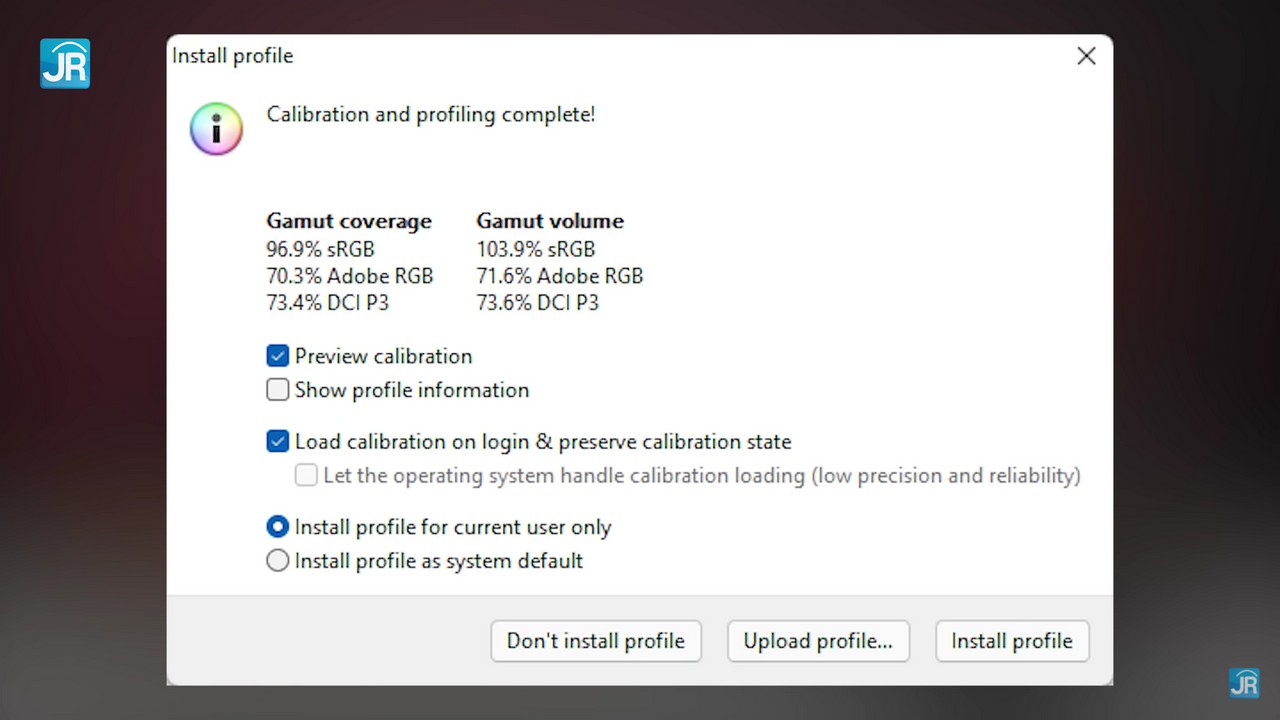Click the rainbow-ringed information icon
The image size is (1280, 720).
pos(216,129)
